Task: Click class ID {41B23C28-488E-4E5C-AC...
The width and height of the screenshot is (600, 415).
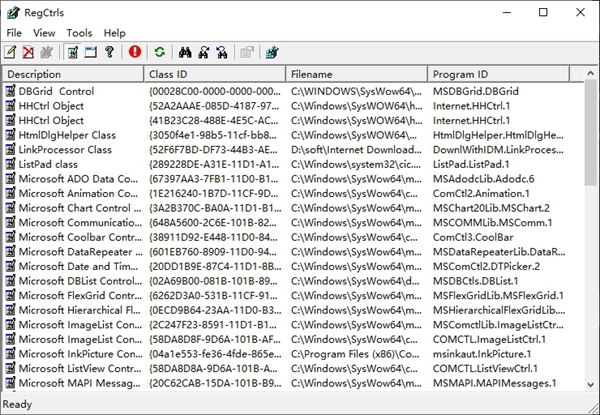Action: (x=214, y=120)
